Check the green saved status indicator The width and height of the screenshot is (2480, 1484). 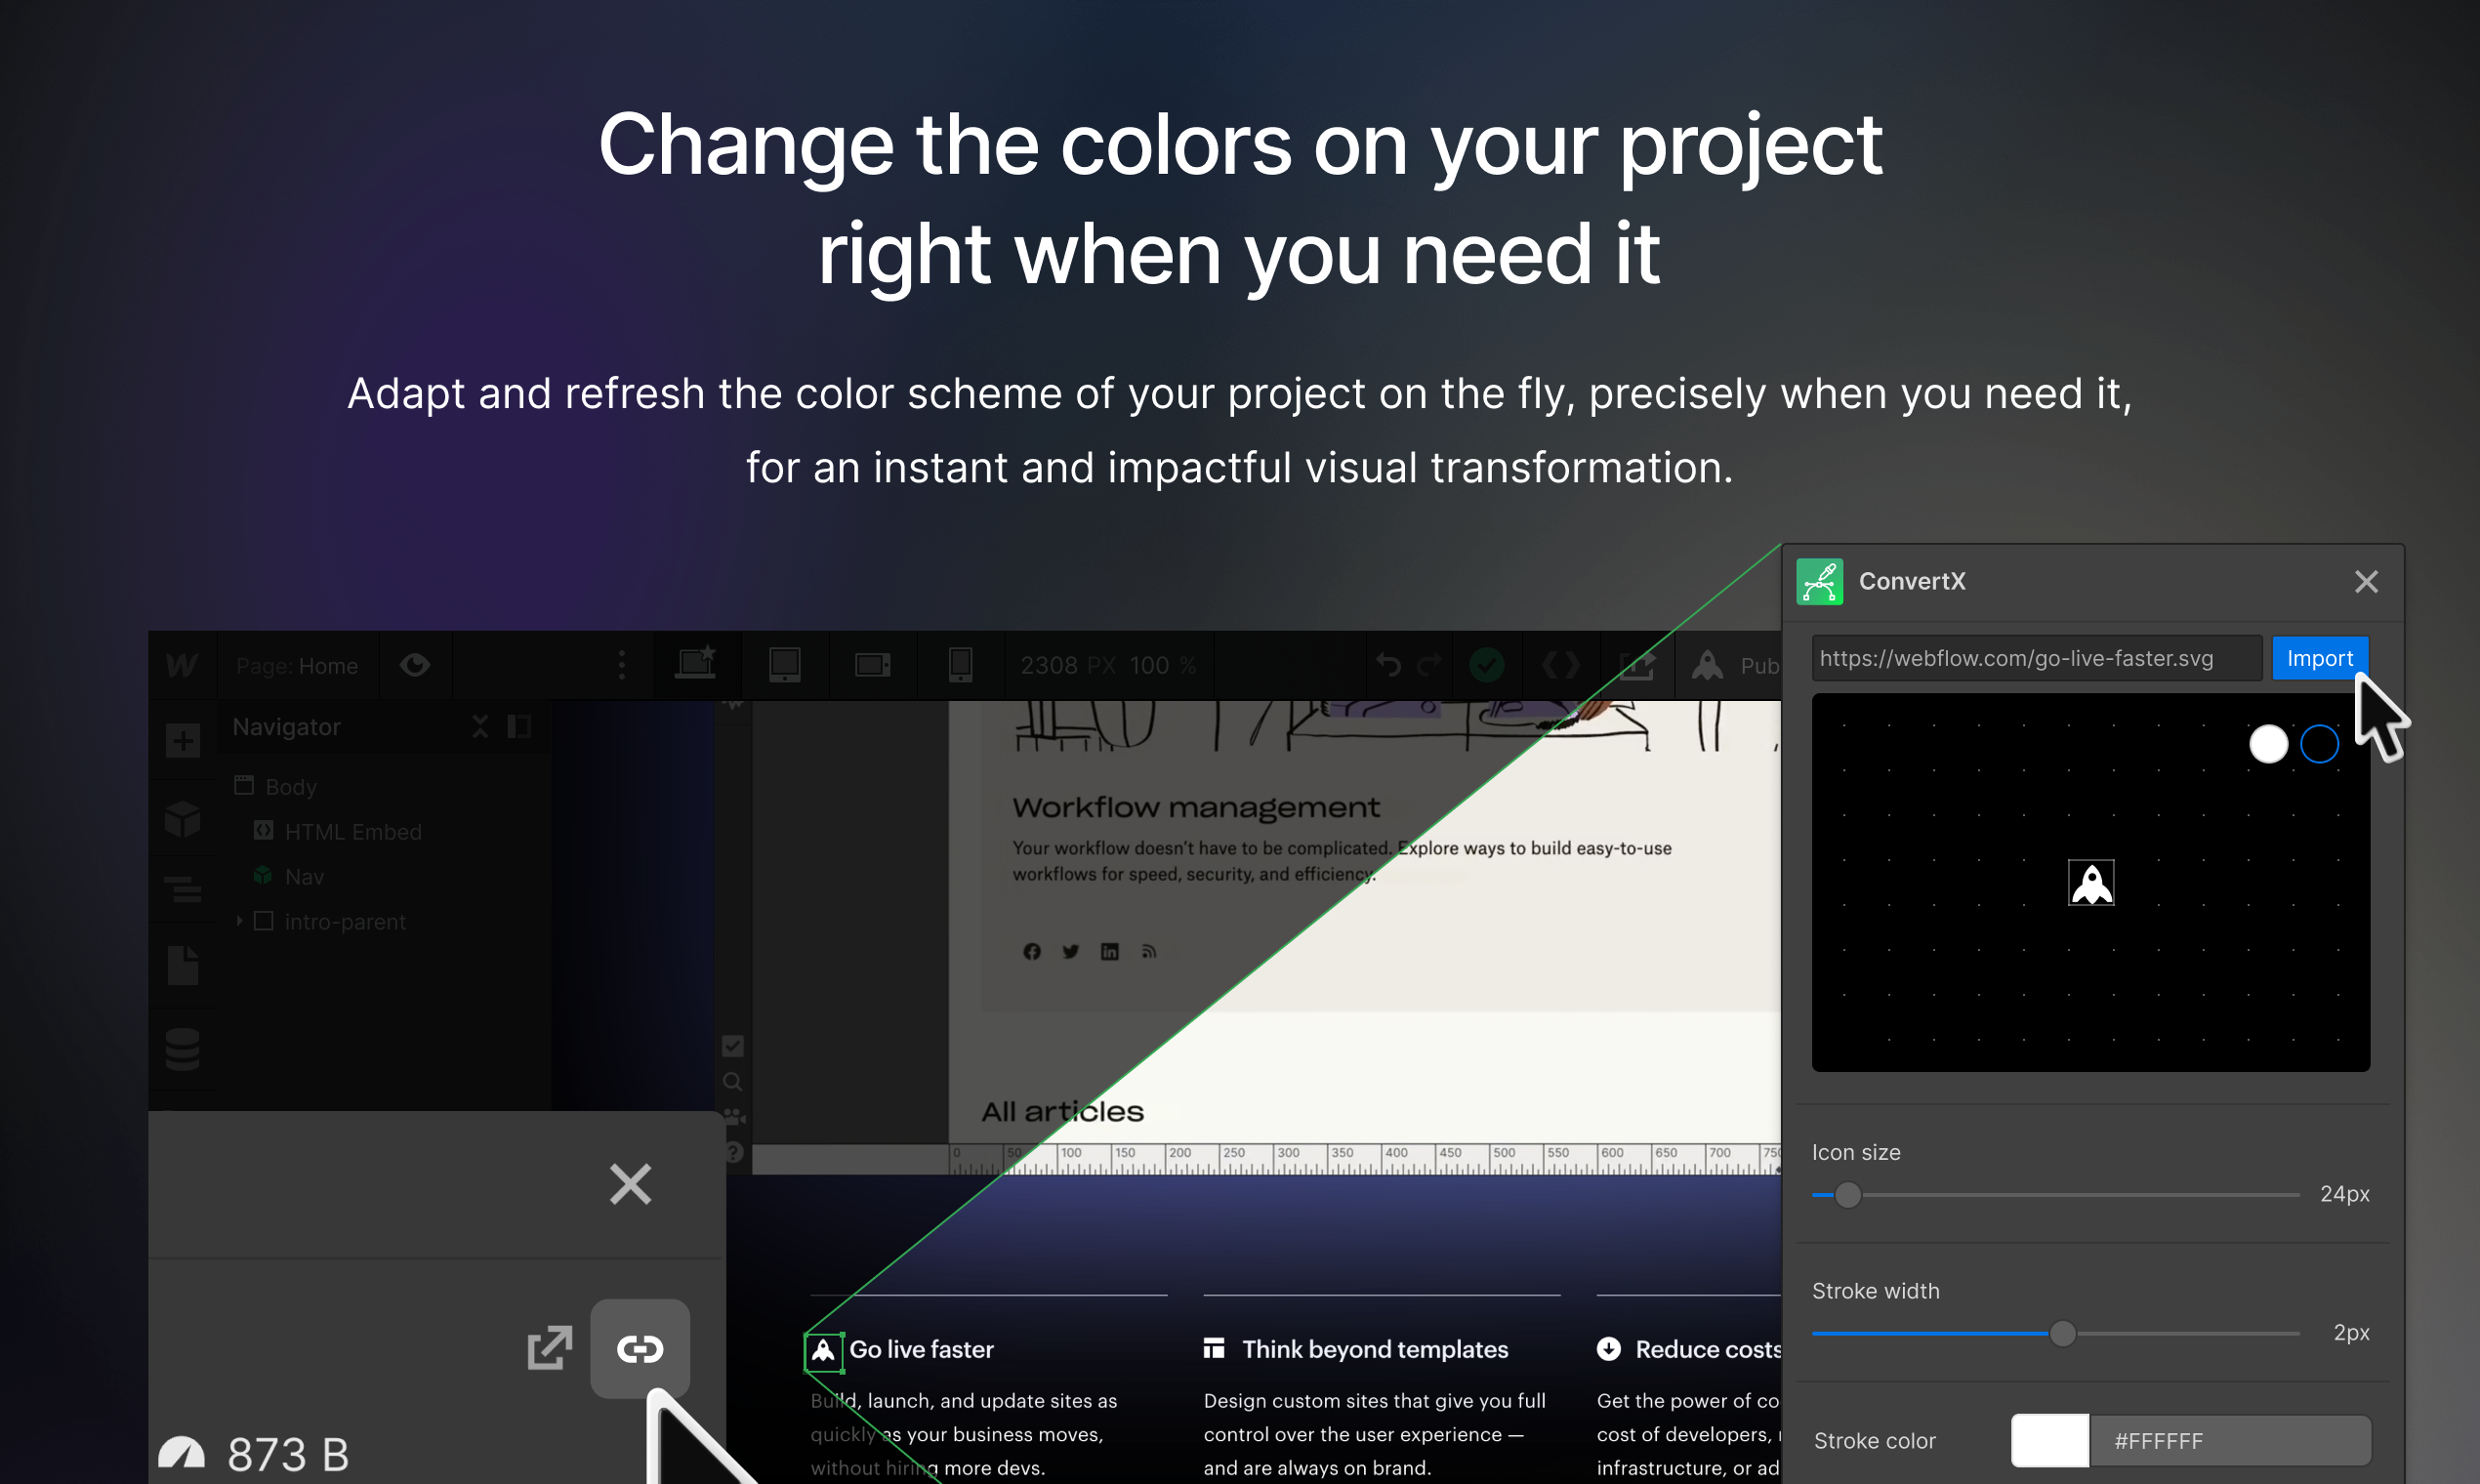[x=1487, y=665]
